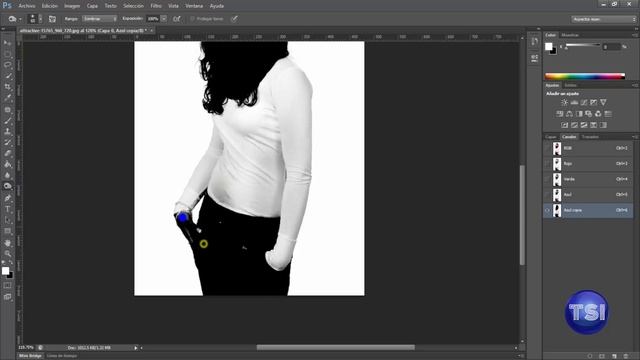Open the tool preset picker arrow
640x360 pixels.
click(20, 19)
